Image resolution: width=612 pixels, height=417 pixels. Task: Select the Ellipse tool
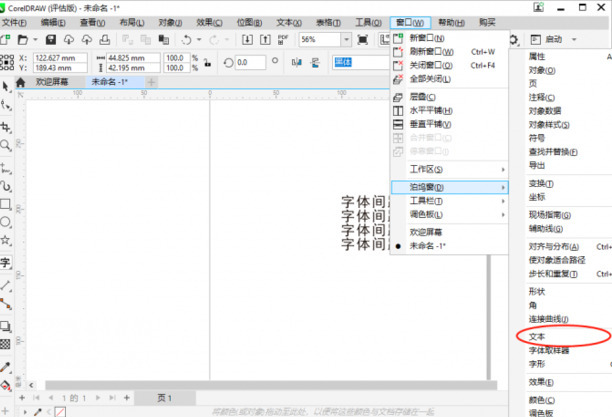[x=6, y=222]
